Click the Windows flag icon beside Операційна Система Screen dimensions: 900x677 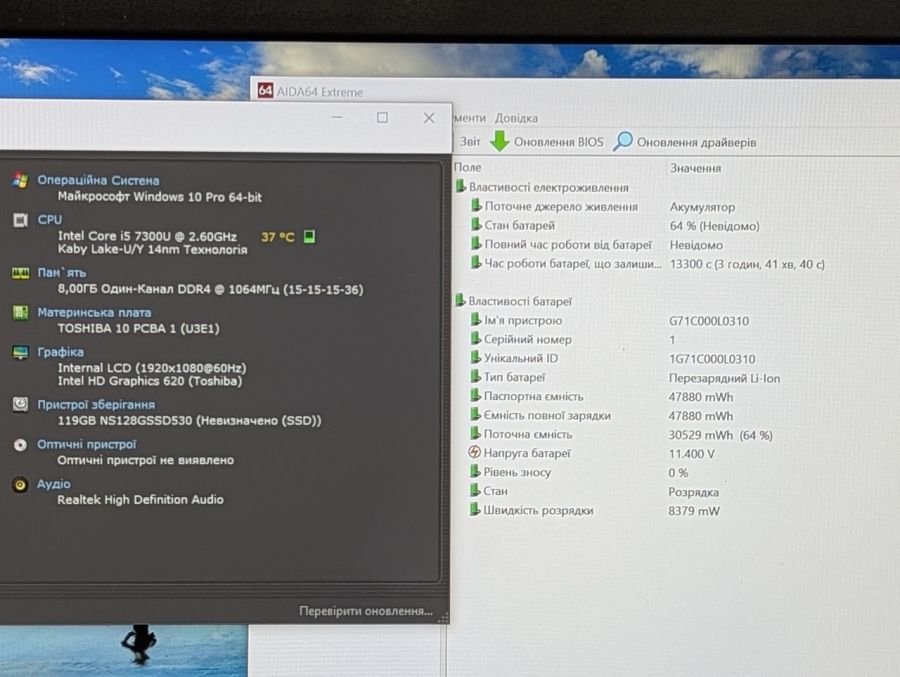click(20, 180)
